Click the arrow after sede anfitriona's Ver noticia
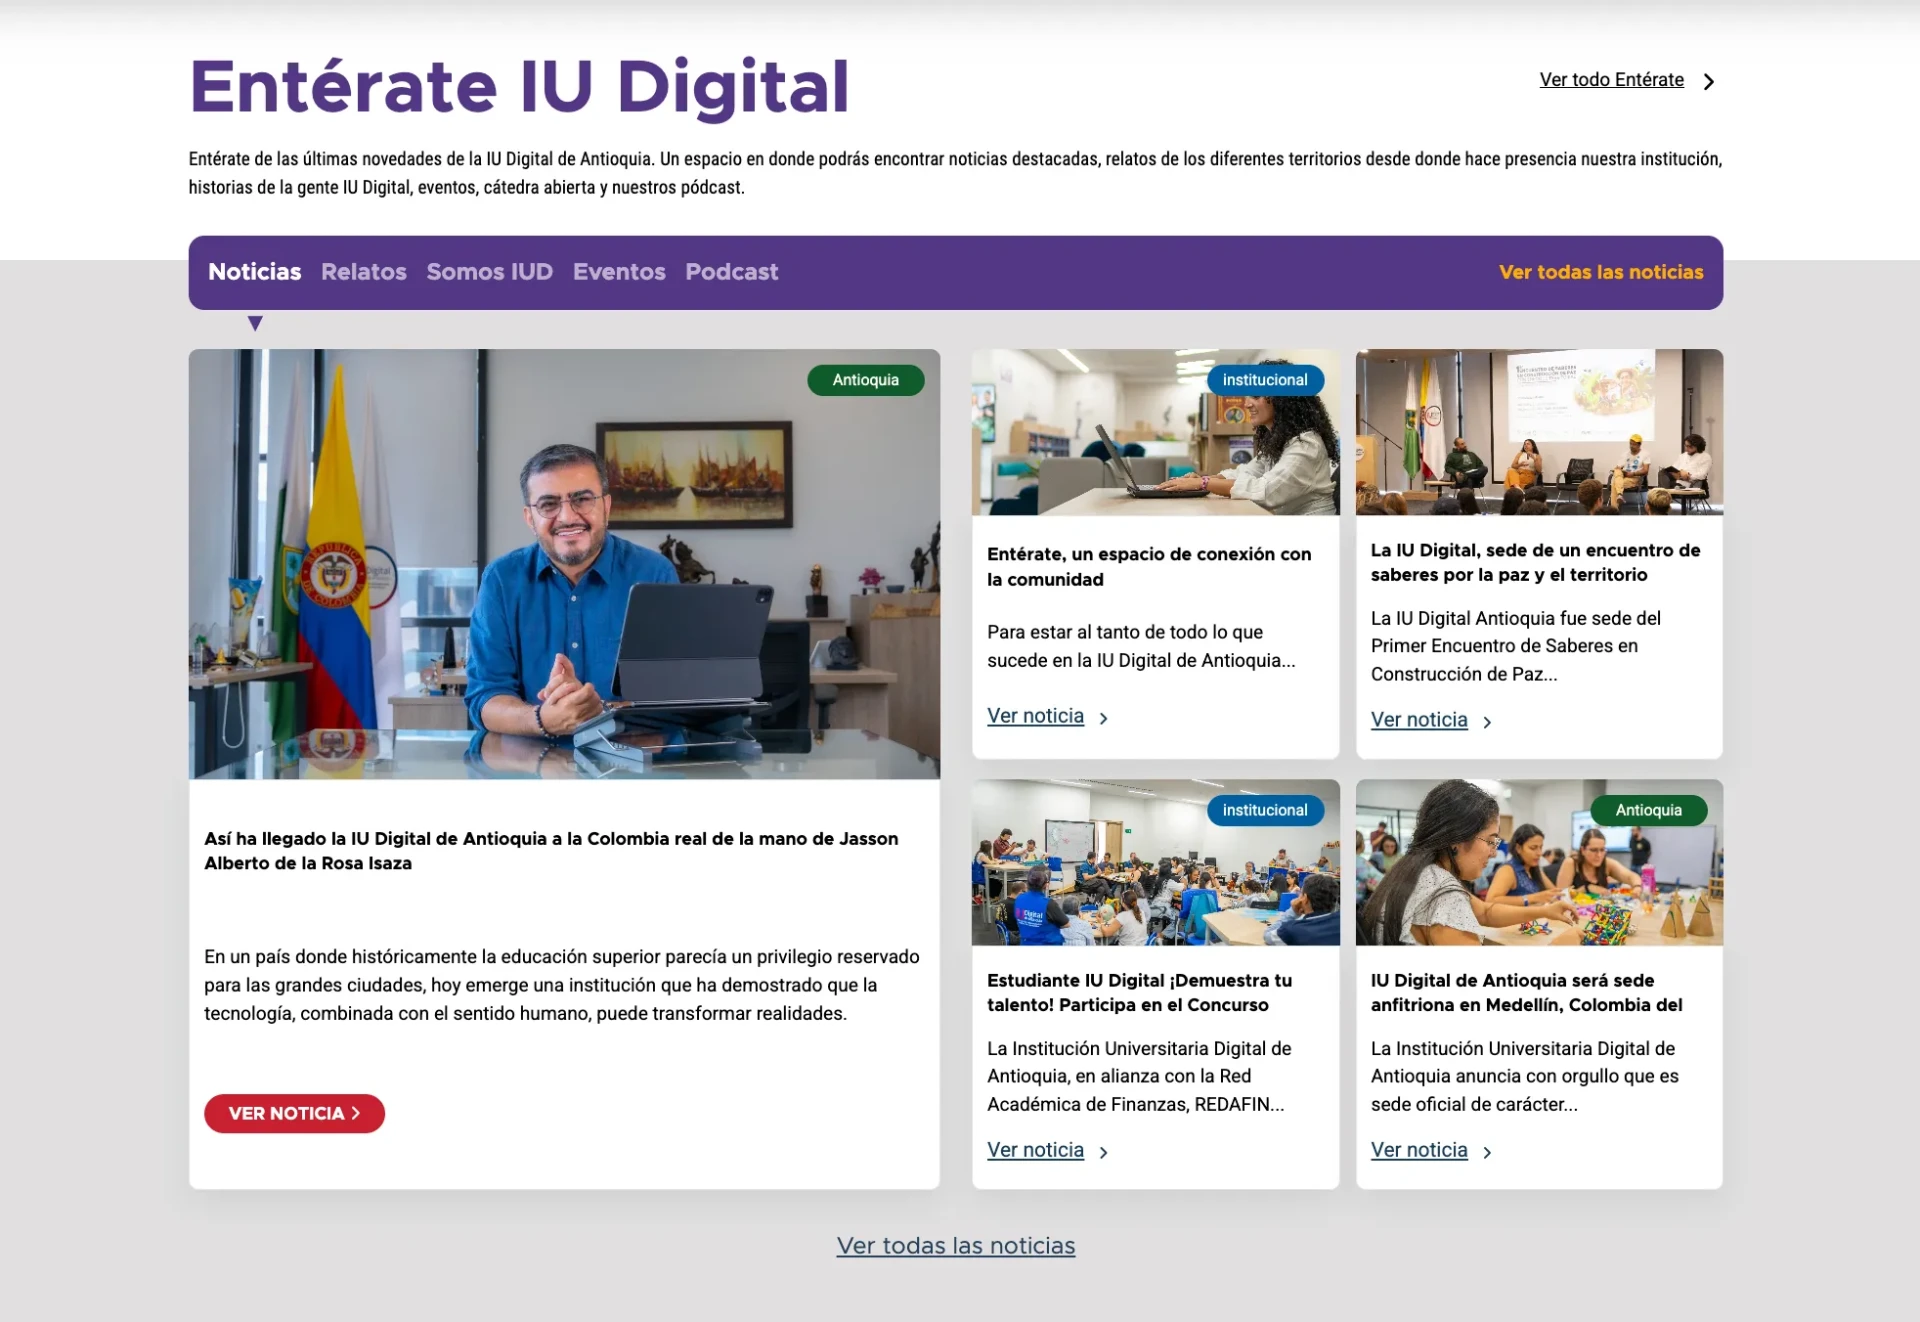1920x1322 pixels. (x=1487, y=1152)
